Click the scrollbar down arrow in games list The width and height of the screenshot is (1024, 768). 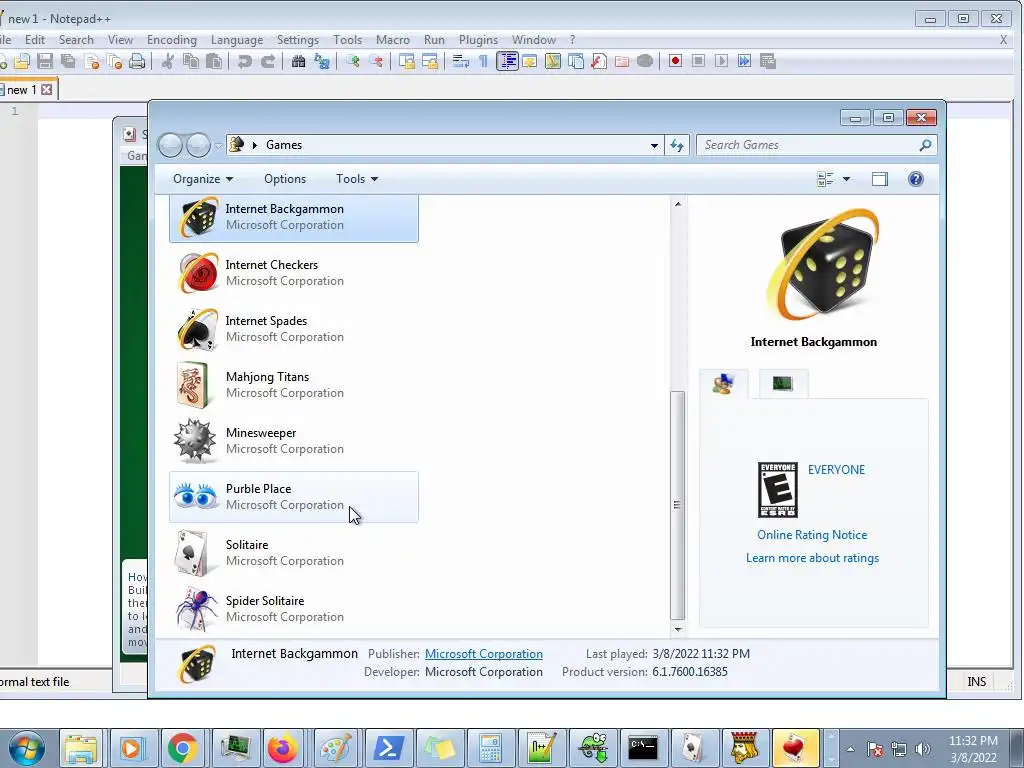678,630
